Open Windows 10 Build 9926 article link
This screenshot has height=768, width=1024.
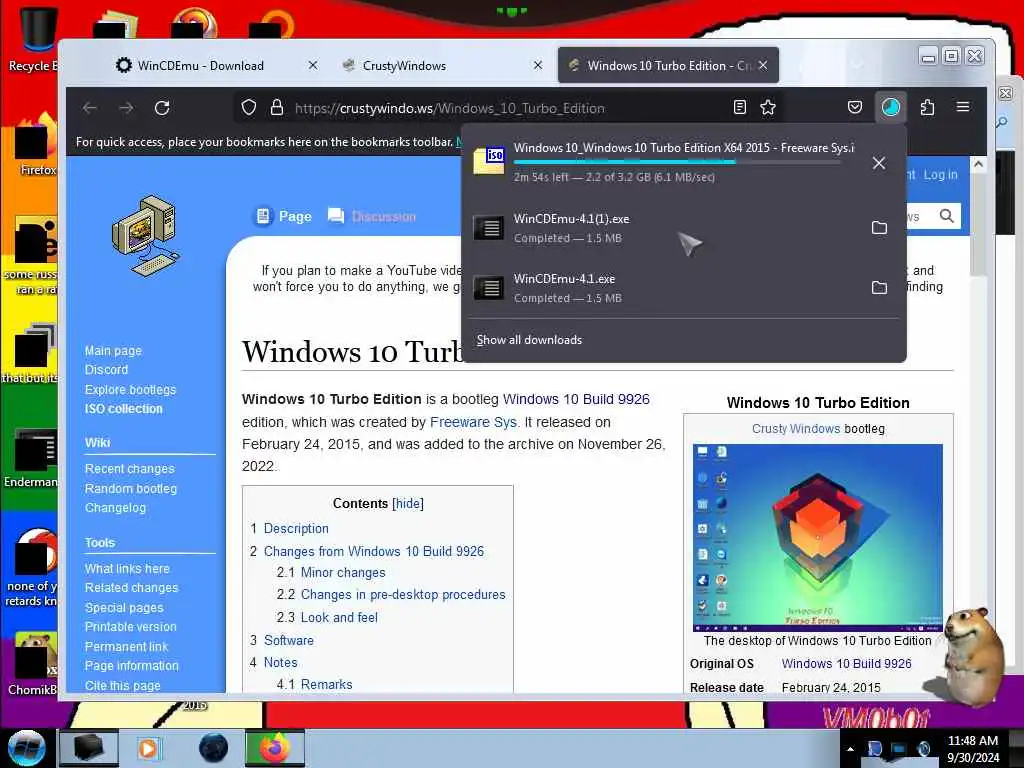click(x=576, y=399)
